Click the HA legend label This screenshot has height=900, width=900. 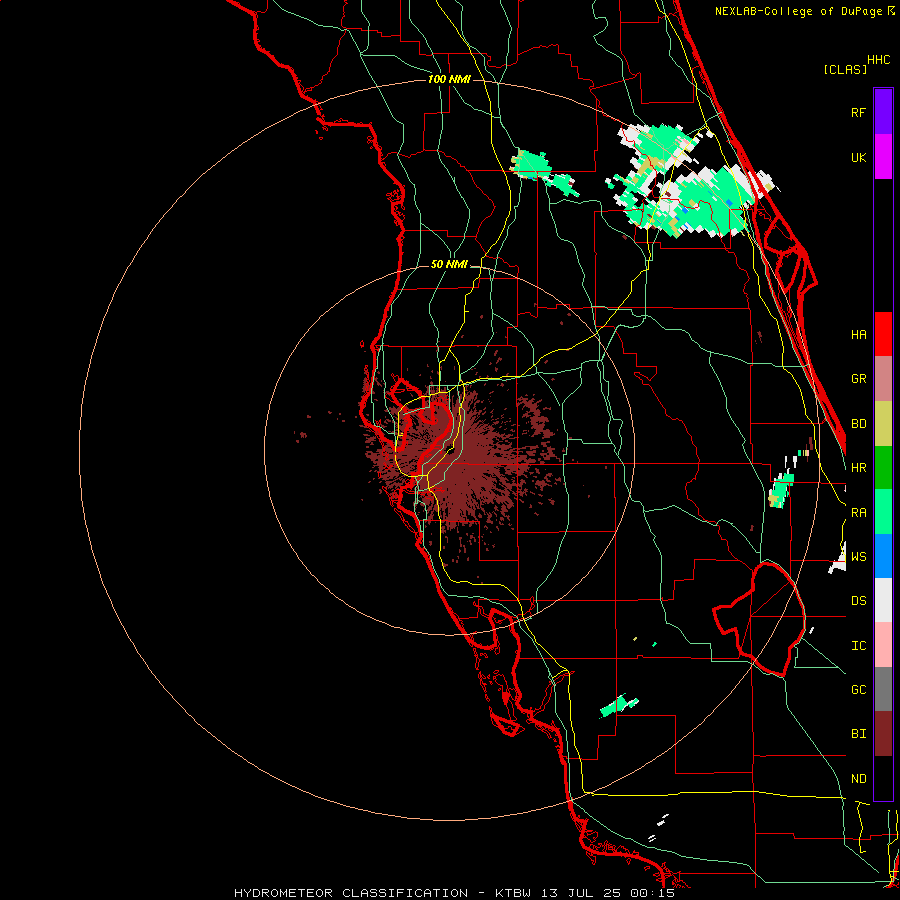858,334
